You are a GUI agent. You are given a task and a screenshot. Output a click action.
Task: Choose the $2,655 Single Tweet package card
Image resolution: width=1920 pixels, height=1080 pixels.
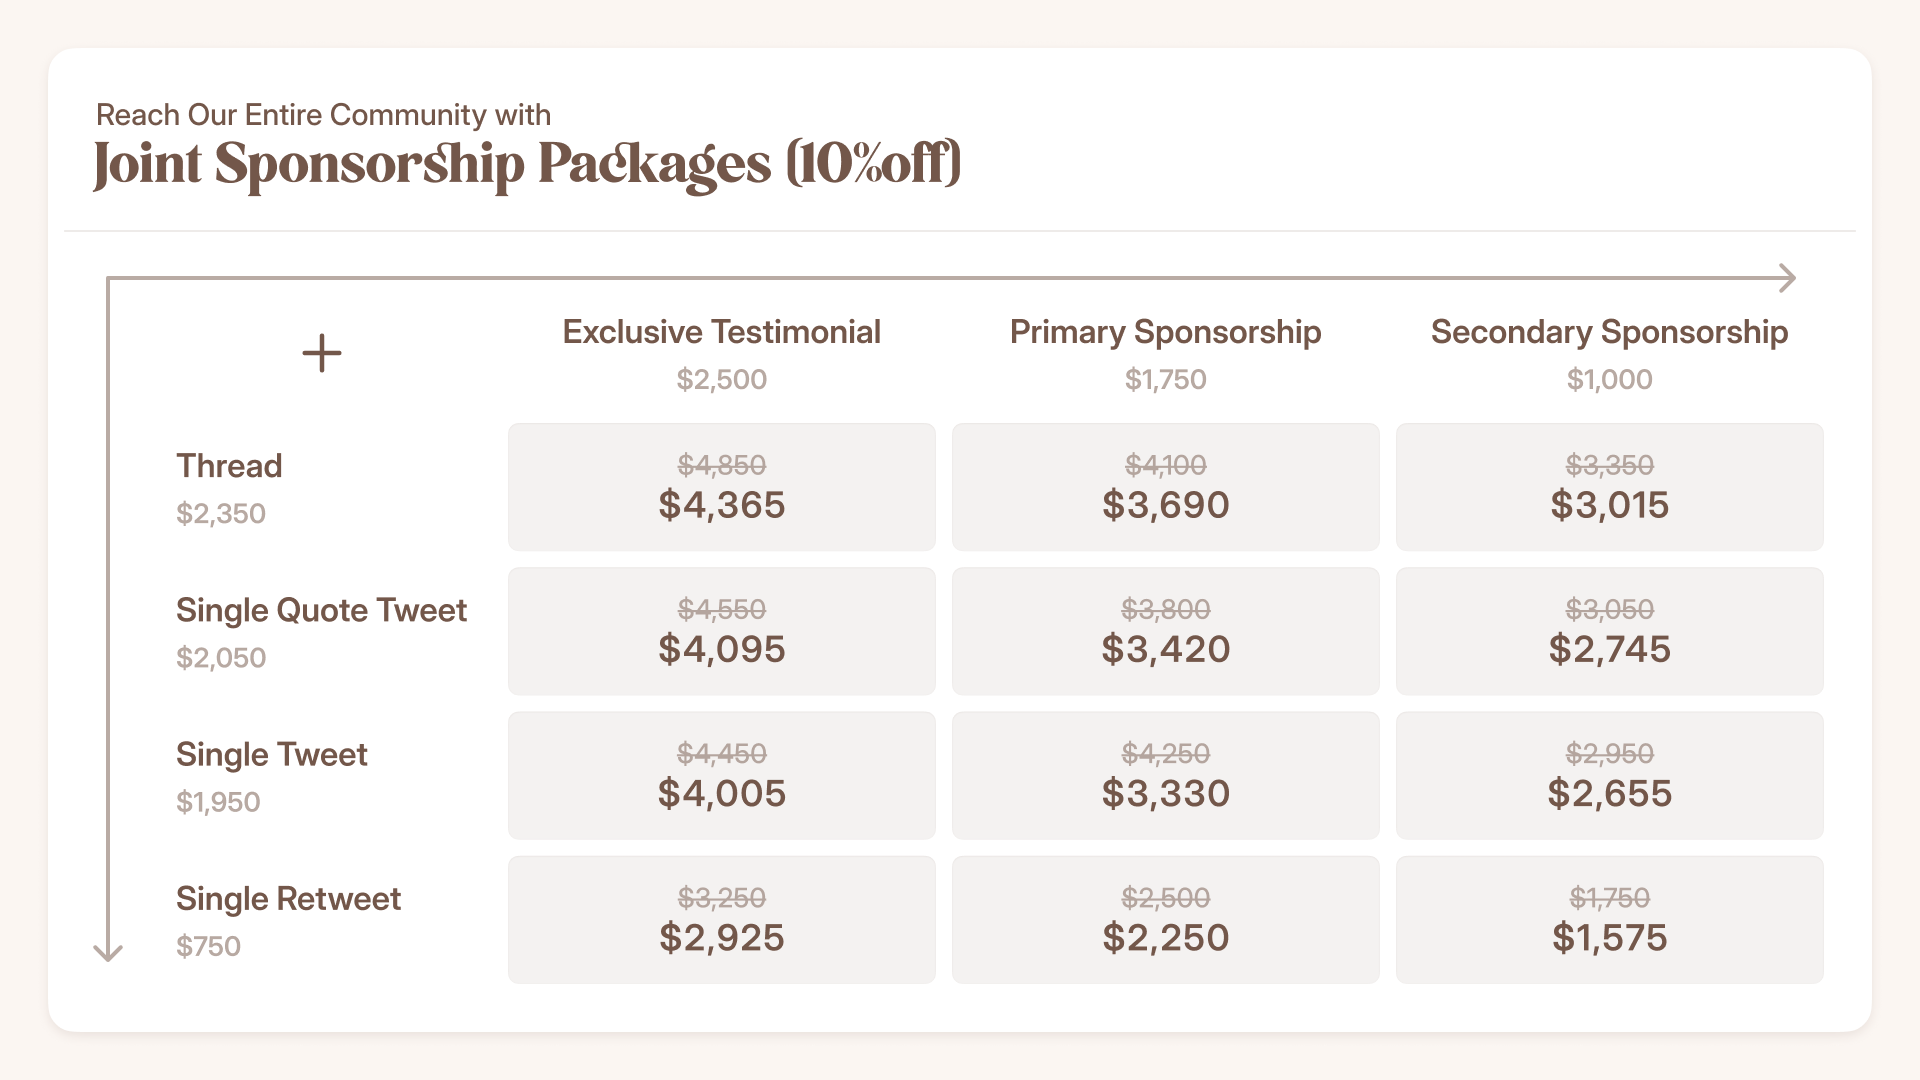1609,775
